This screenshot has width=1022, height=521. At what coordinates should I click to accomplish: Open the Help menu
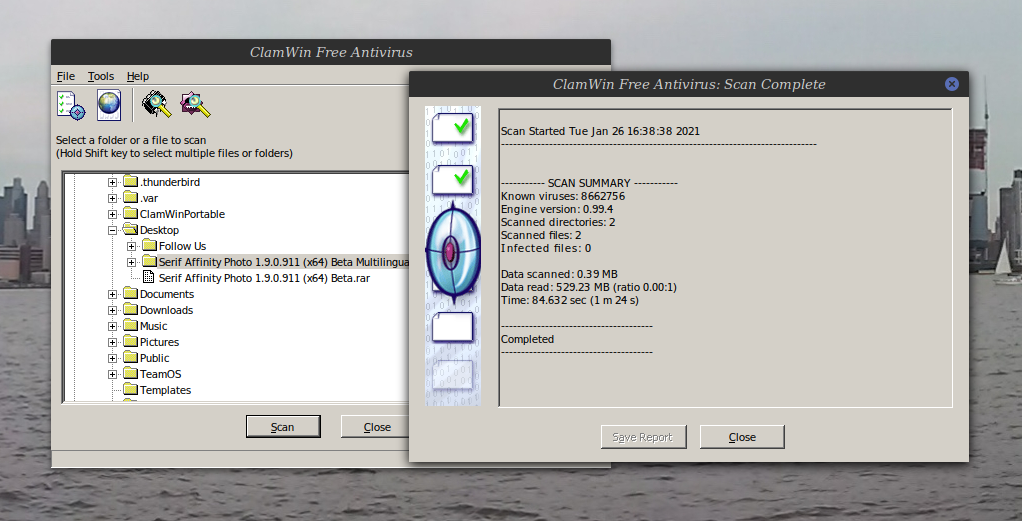pyautogui.click(x=138, y=76)
